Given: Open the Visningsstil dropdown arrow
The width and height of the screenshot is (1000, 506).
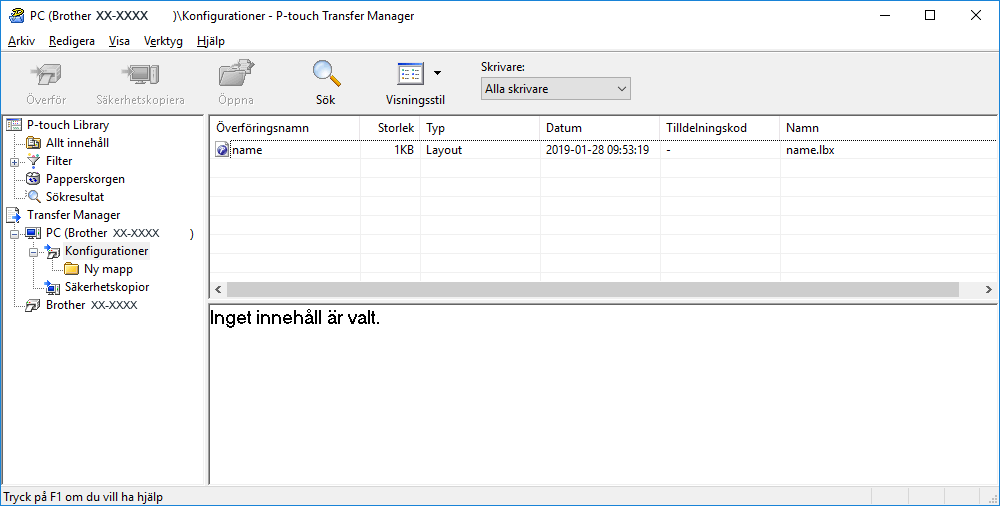Looking at the screenshot, I should tap(438, 73).
